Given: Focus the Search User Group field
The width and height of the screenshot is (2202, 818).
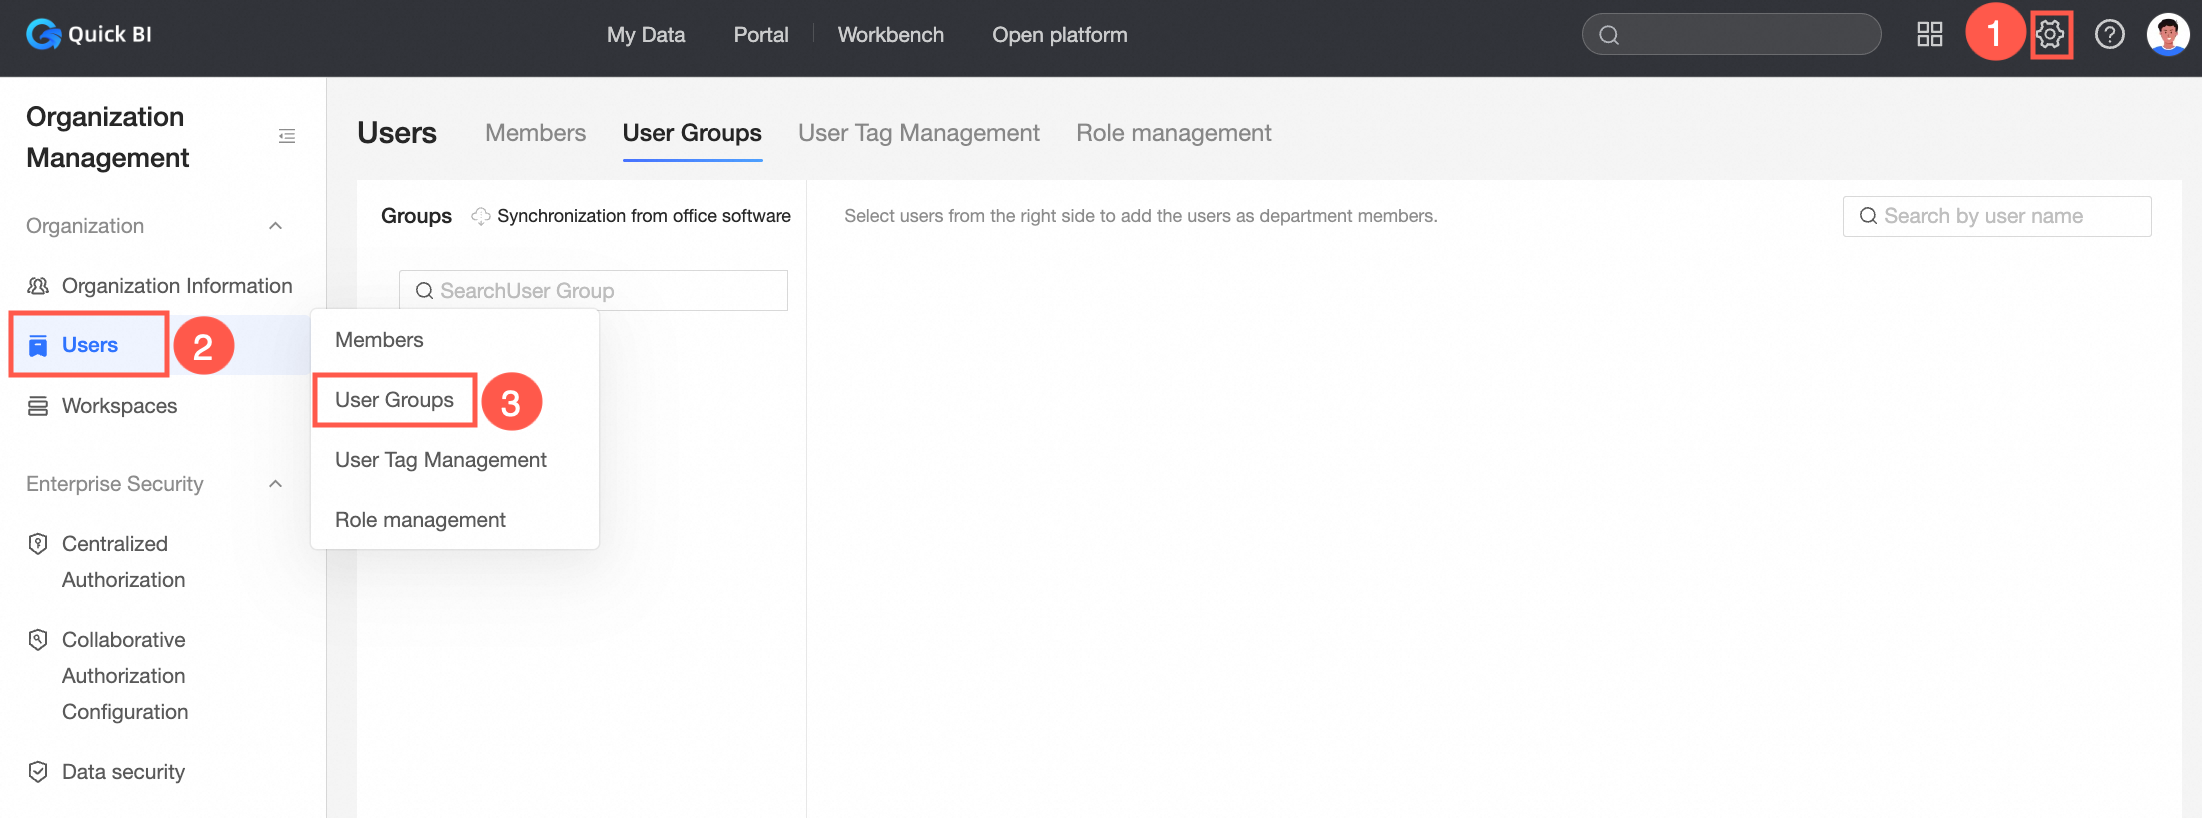Looking at the screenshot, I should 600,291.
